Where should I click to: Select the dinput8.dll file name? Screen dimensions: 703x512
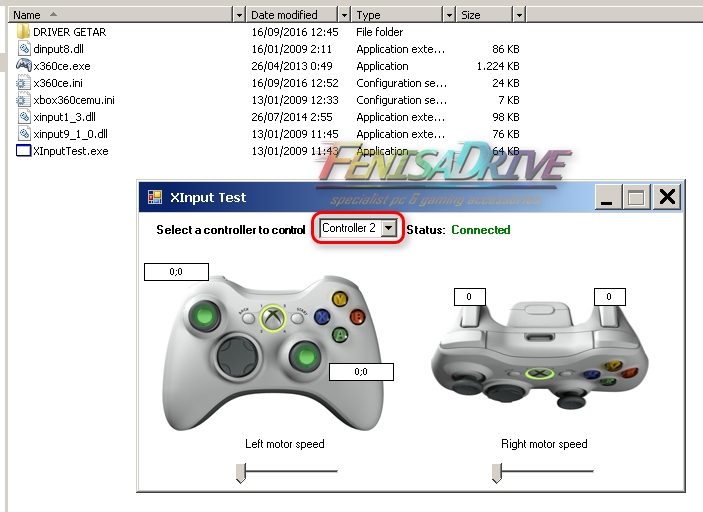click(58, 49)
